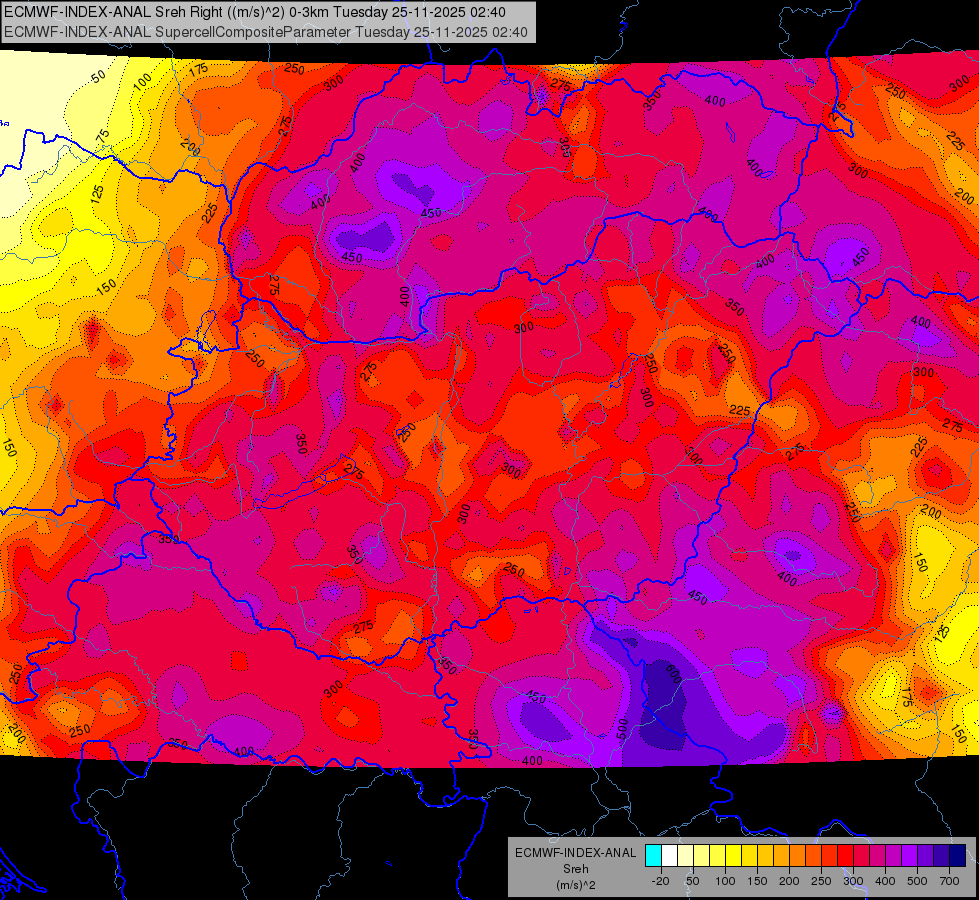Select the white swatch in the legend
Viewport: 979px width, 900px height.
(x=669, y=855)
